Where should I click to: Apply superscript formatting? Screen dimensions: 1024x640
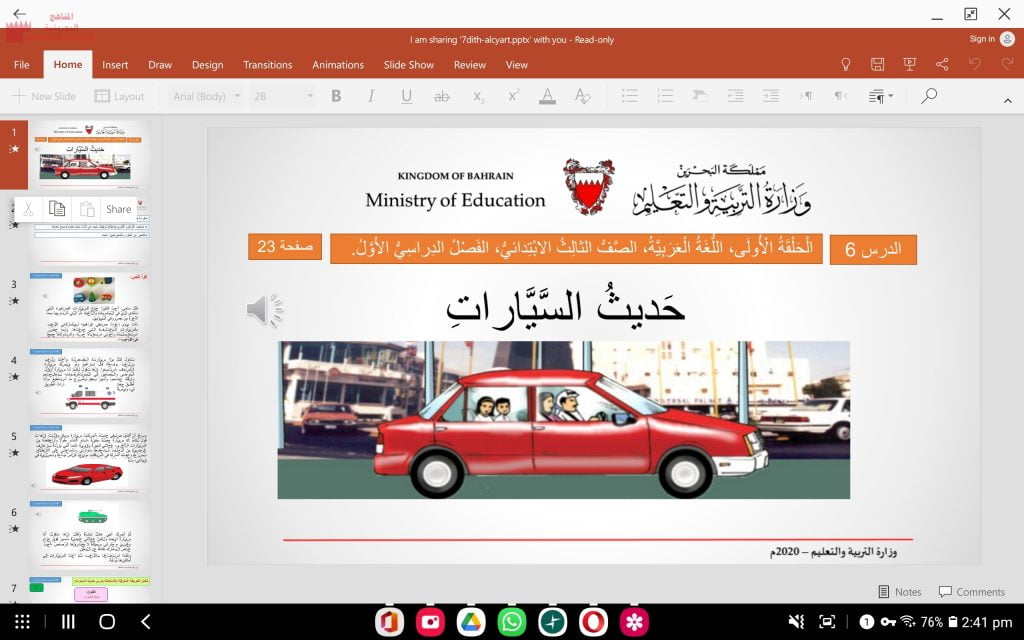coord(511,95)
